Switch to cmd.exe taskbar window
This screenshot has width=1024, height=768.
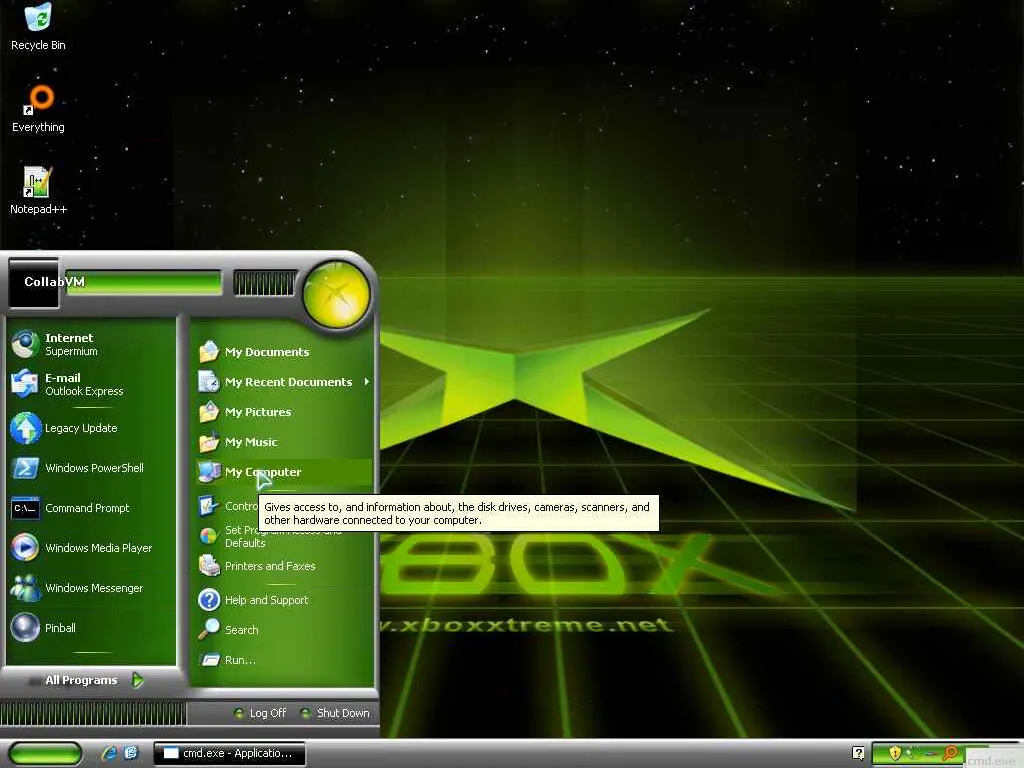tap(230, 754)
